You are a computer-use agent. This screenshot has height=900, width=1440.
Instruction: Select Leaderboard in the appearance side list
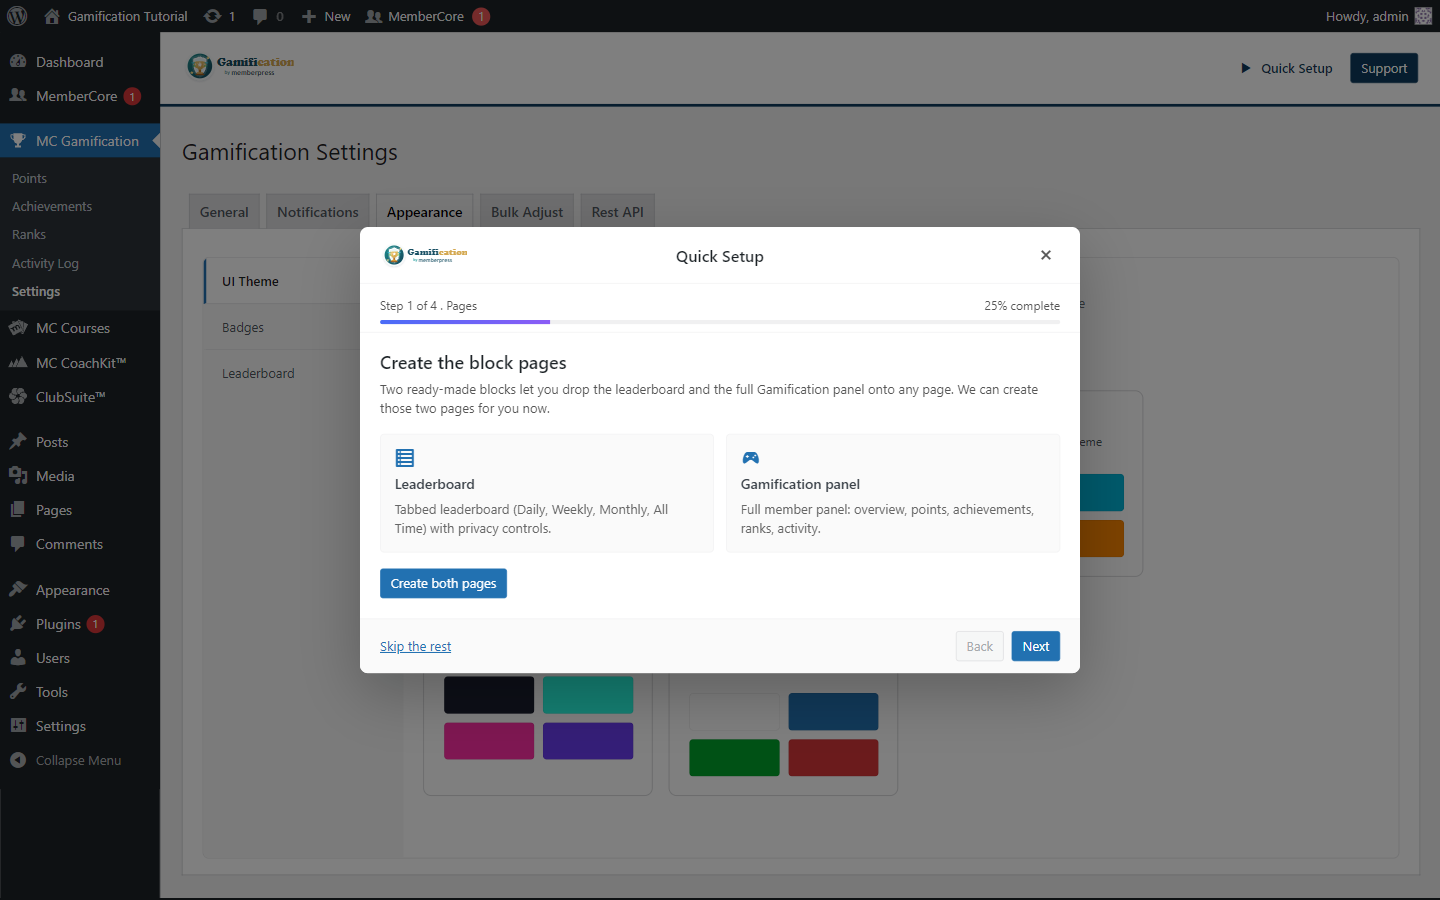tap(283, 373)
